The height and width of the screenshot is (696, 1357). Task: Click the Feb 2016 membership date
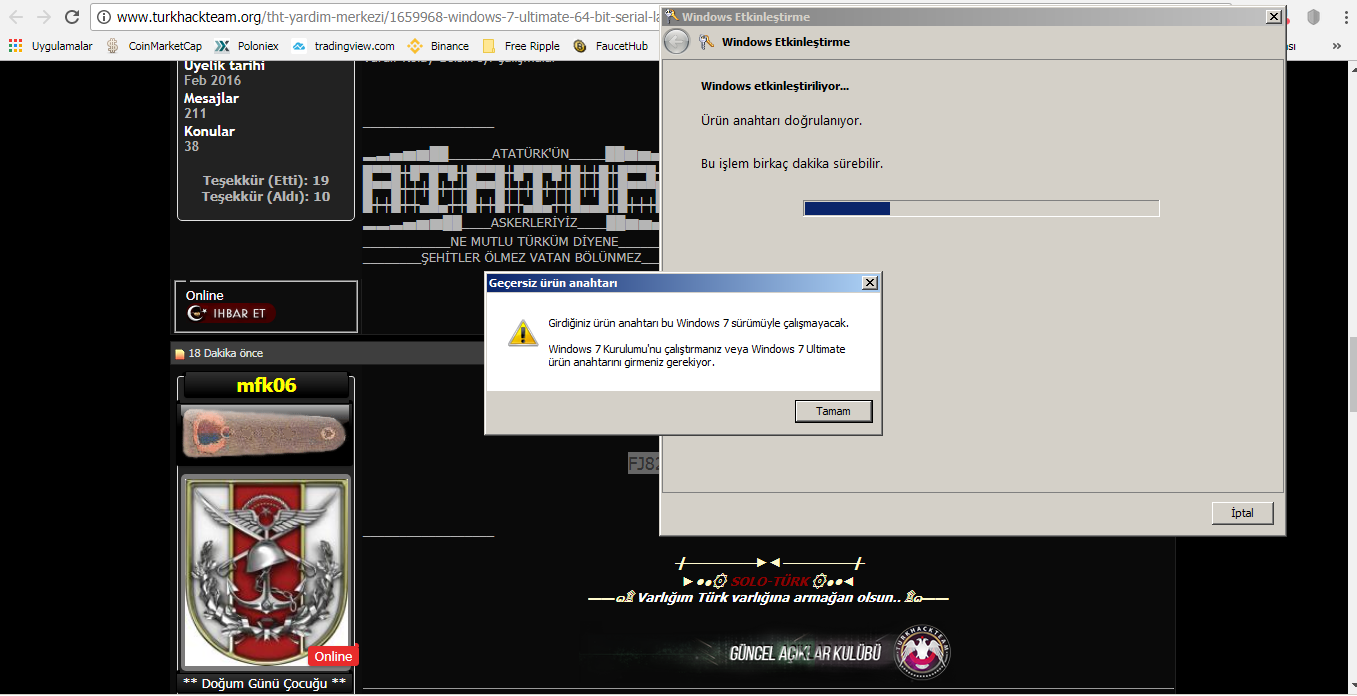pos(212,81)
